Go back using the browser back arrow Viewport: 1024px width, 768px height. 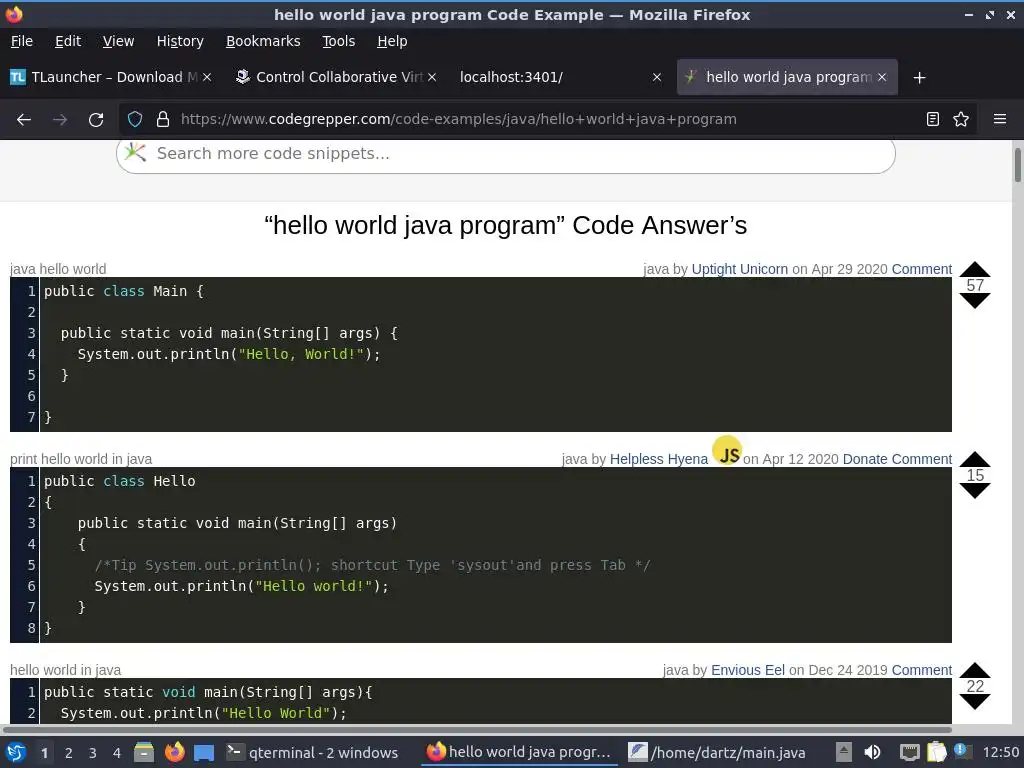[x=24, y=120]
